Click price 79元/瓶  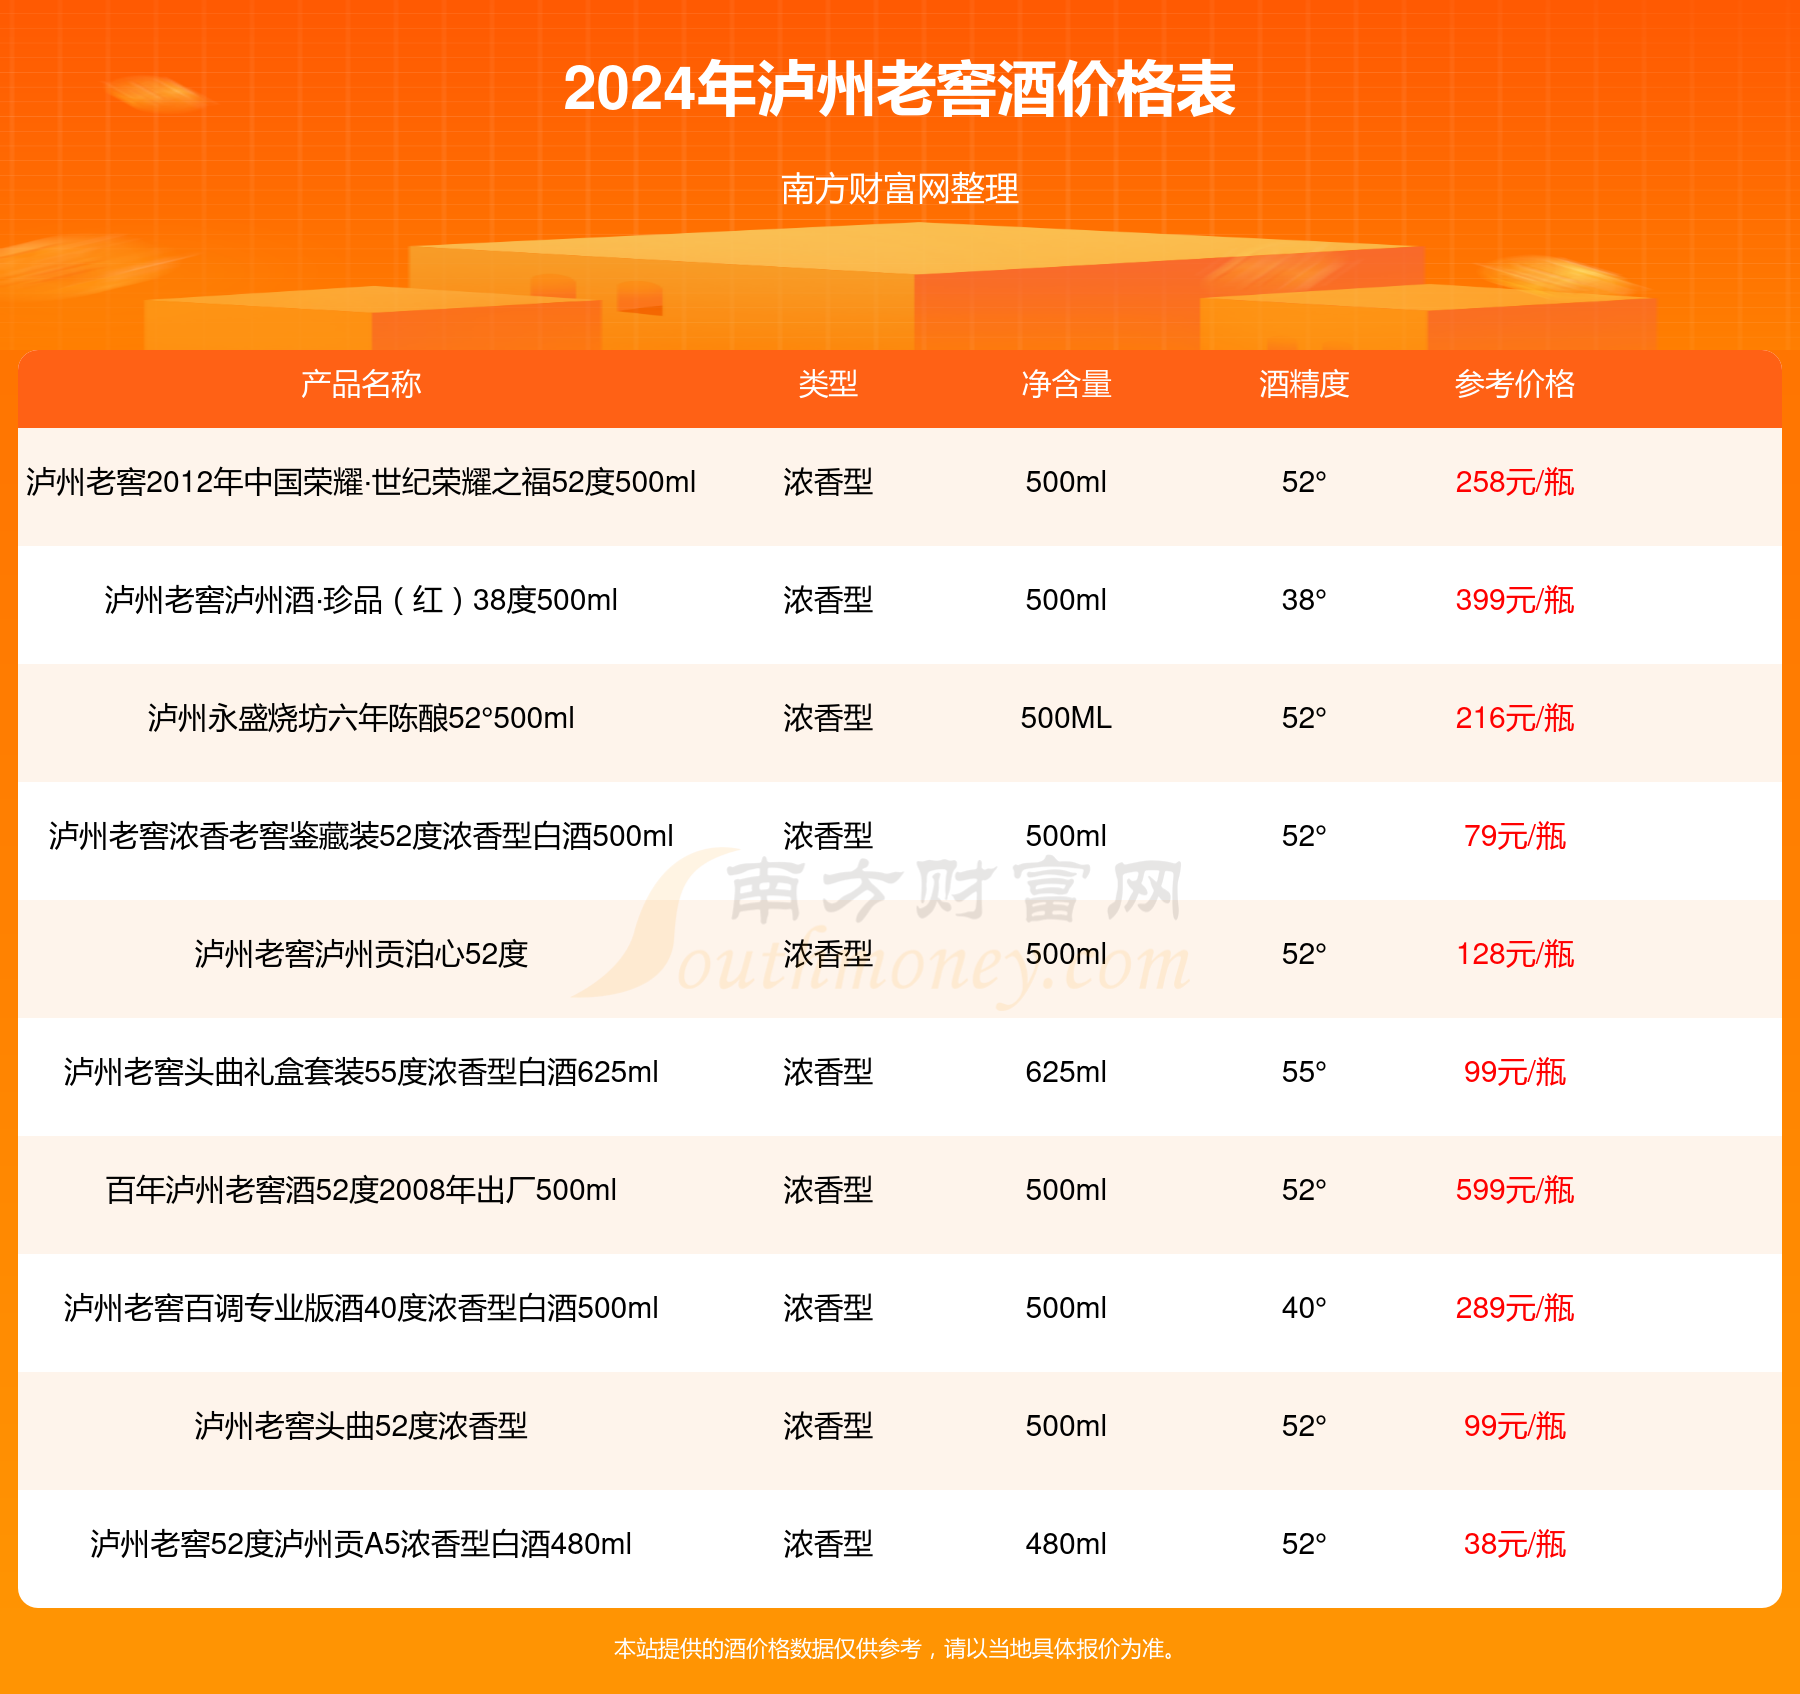tap(1515, 836)
